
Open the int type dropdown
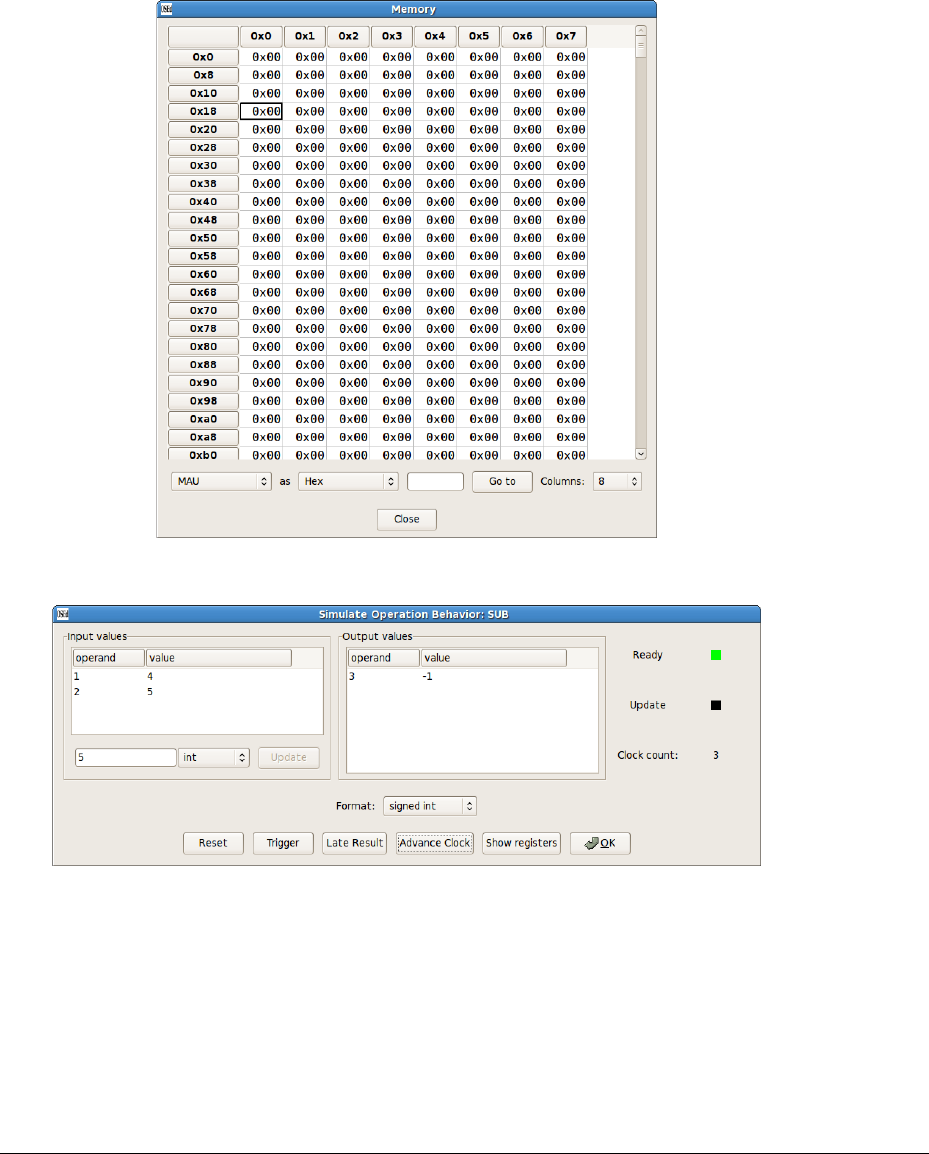pos(213,757)
